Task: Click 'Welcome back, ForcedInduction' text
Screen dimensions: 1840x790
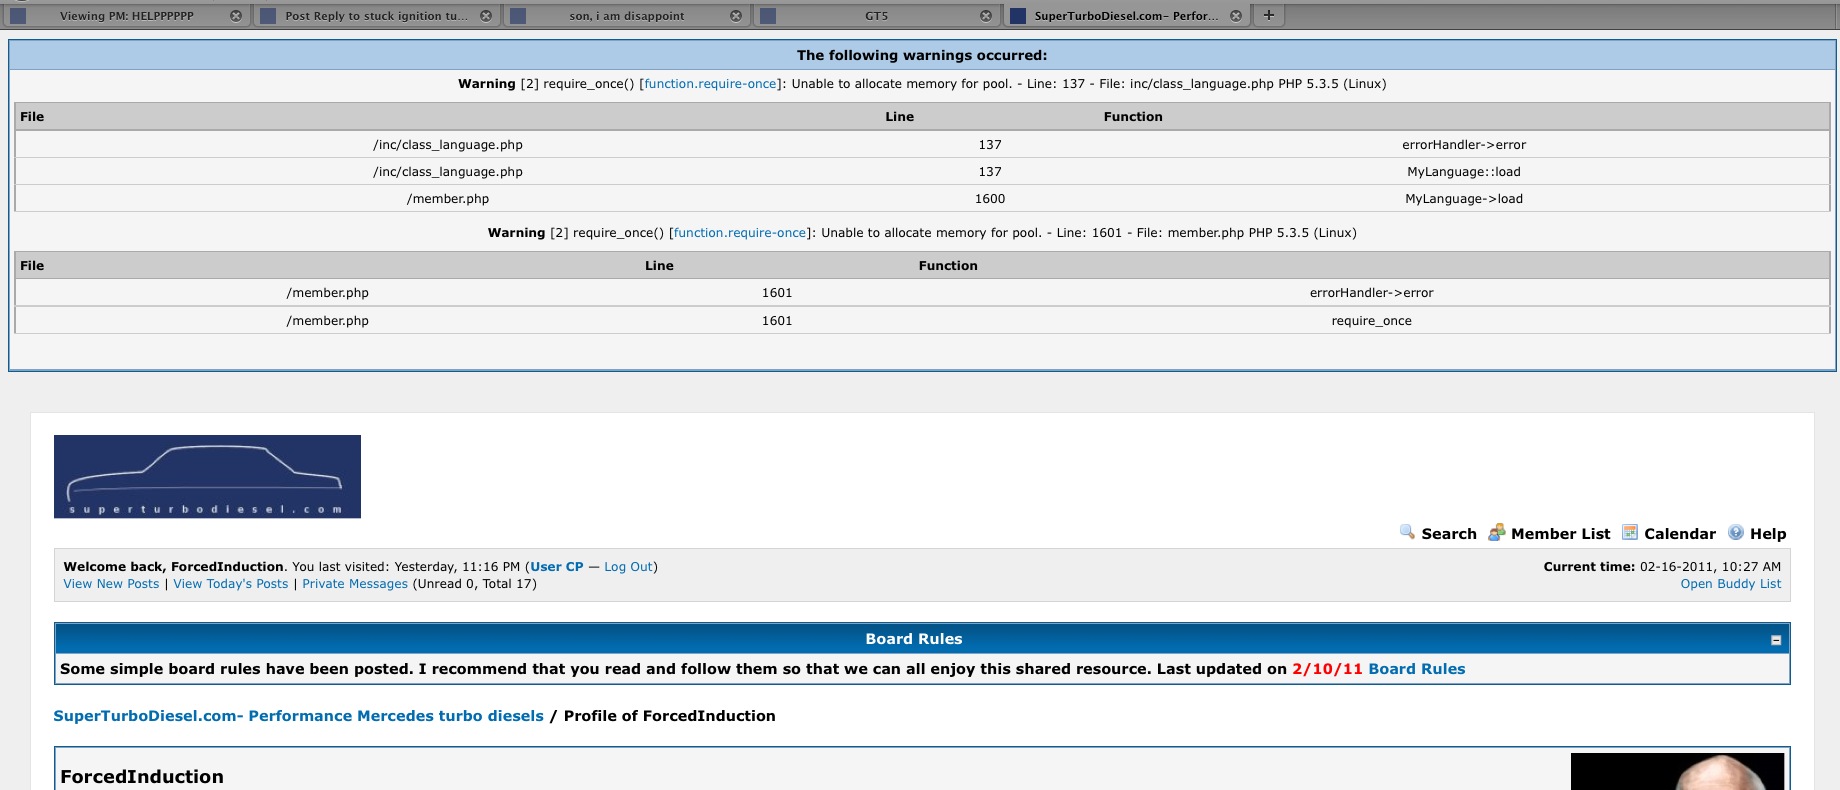Action: point(174,567)
